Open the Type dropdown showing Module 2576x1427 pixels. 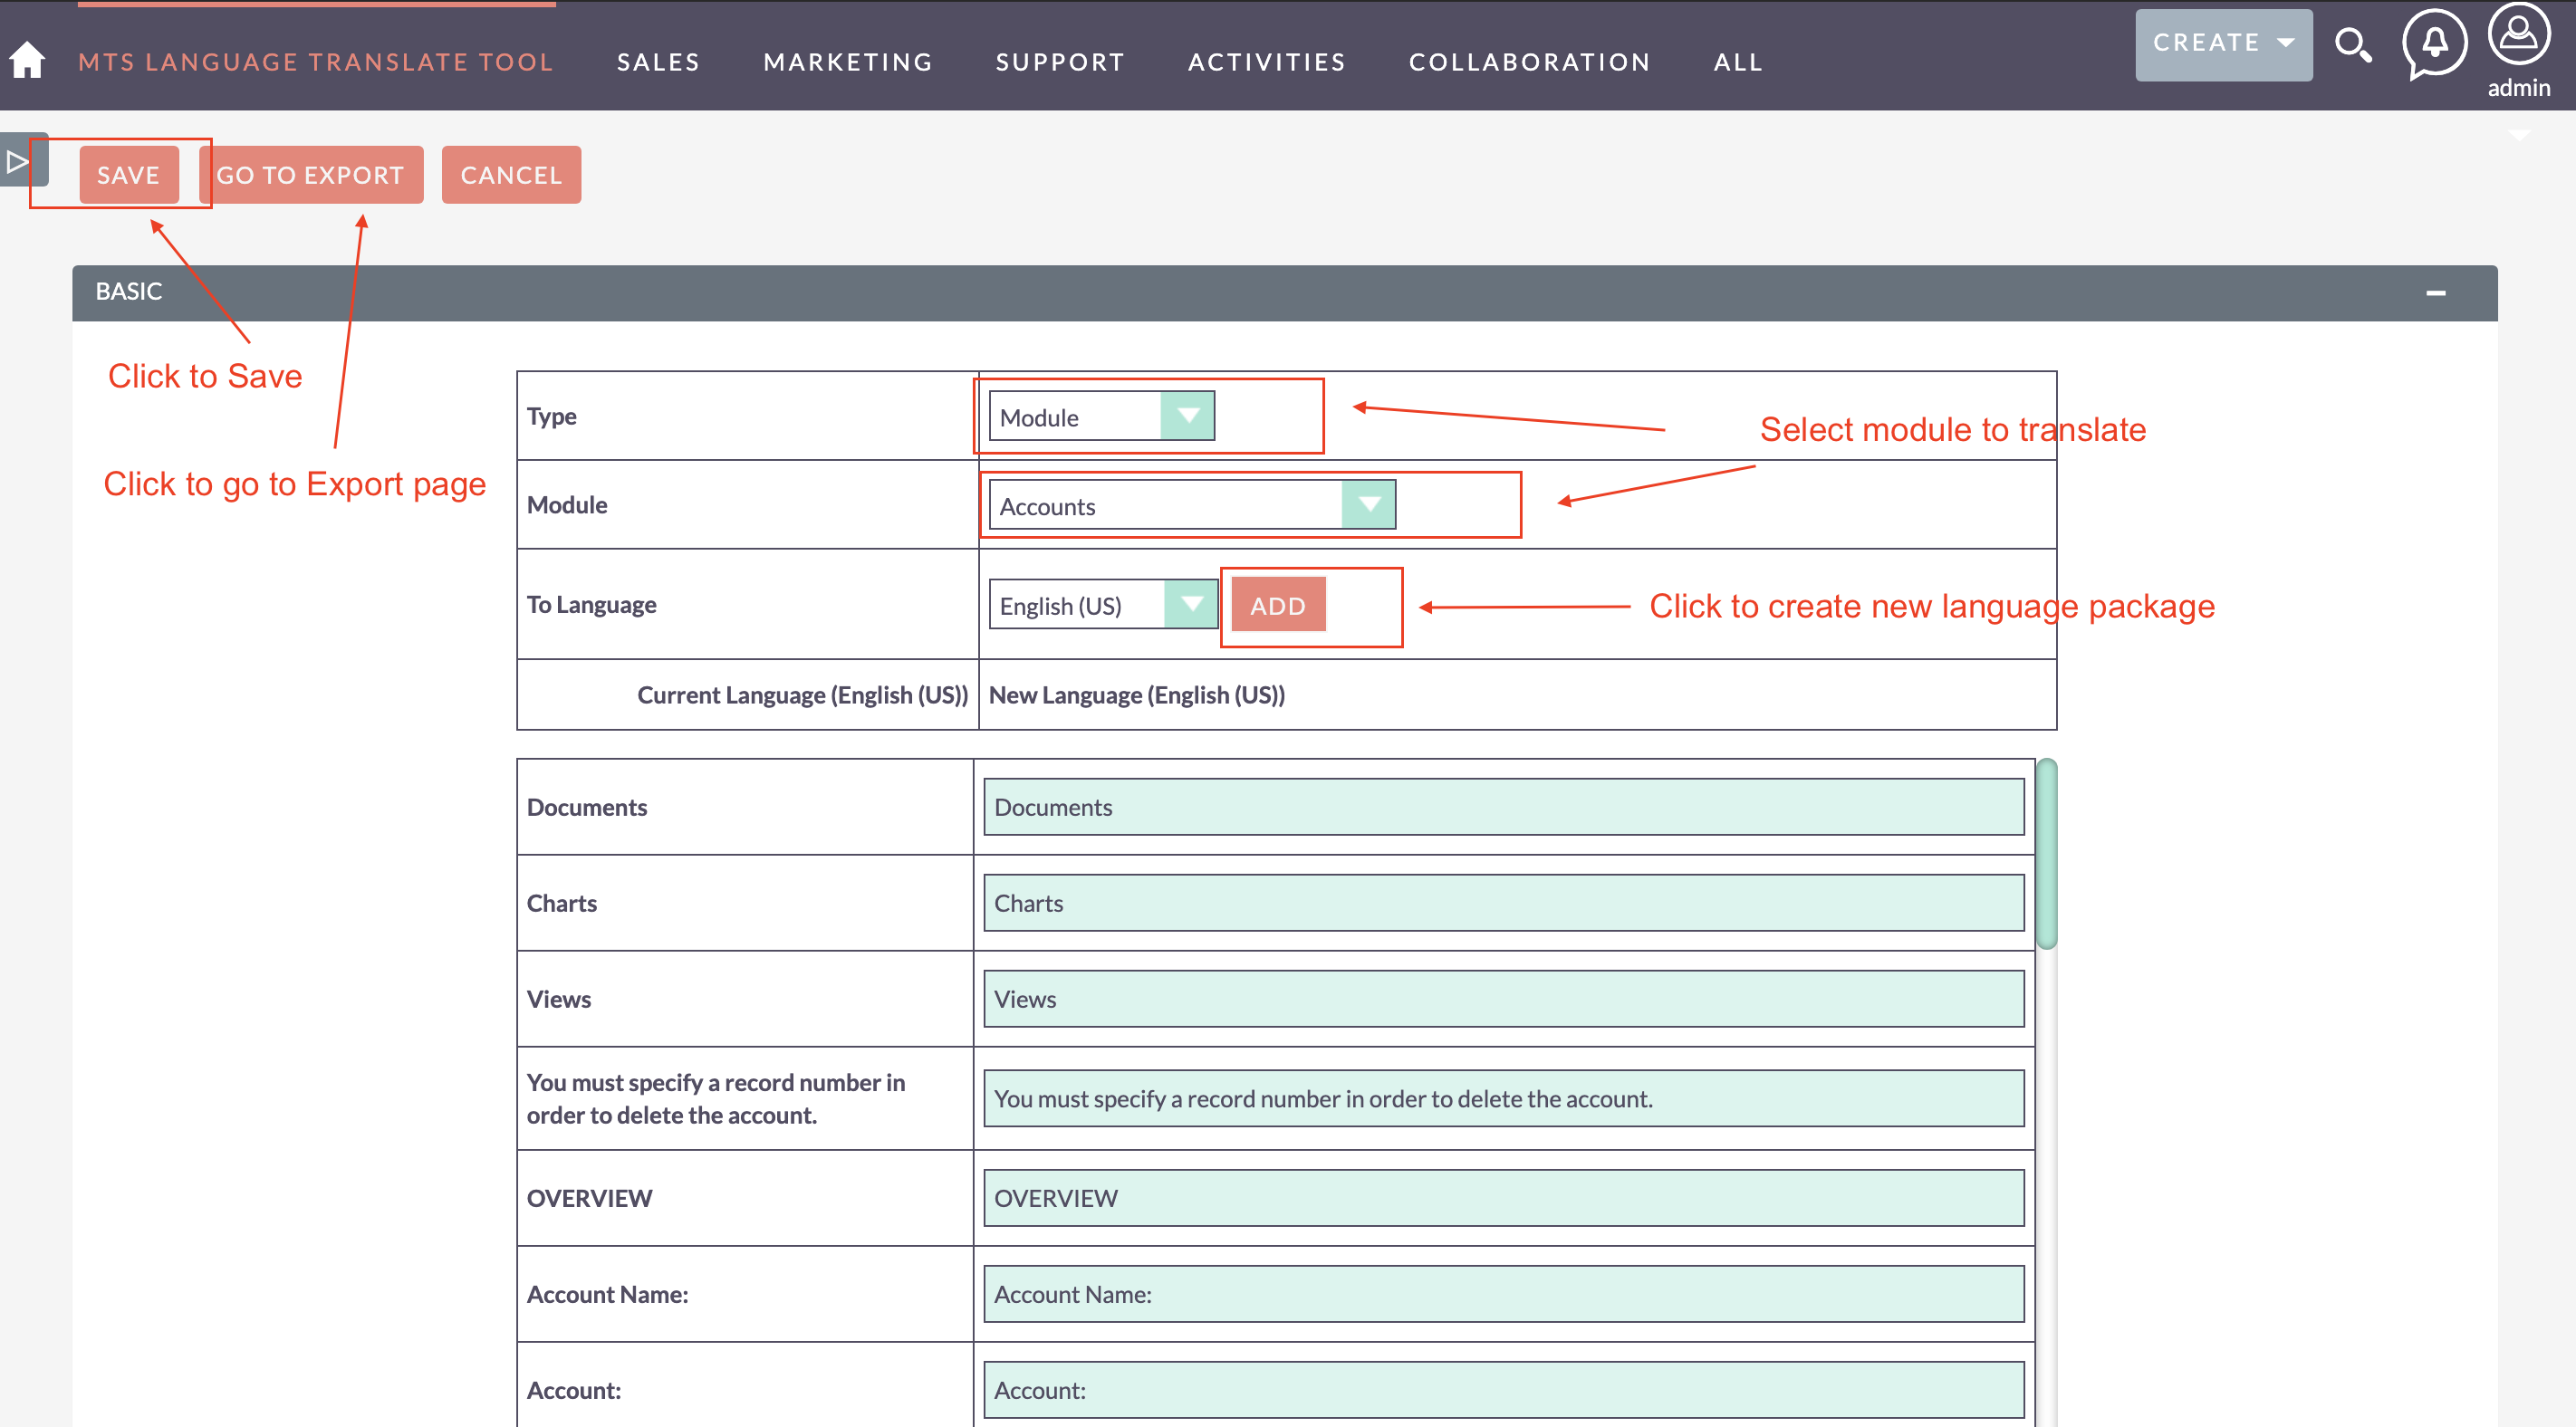[x=1101, y=416]
